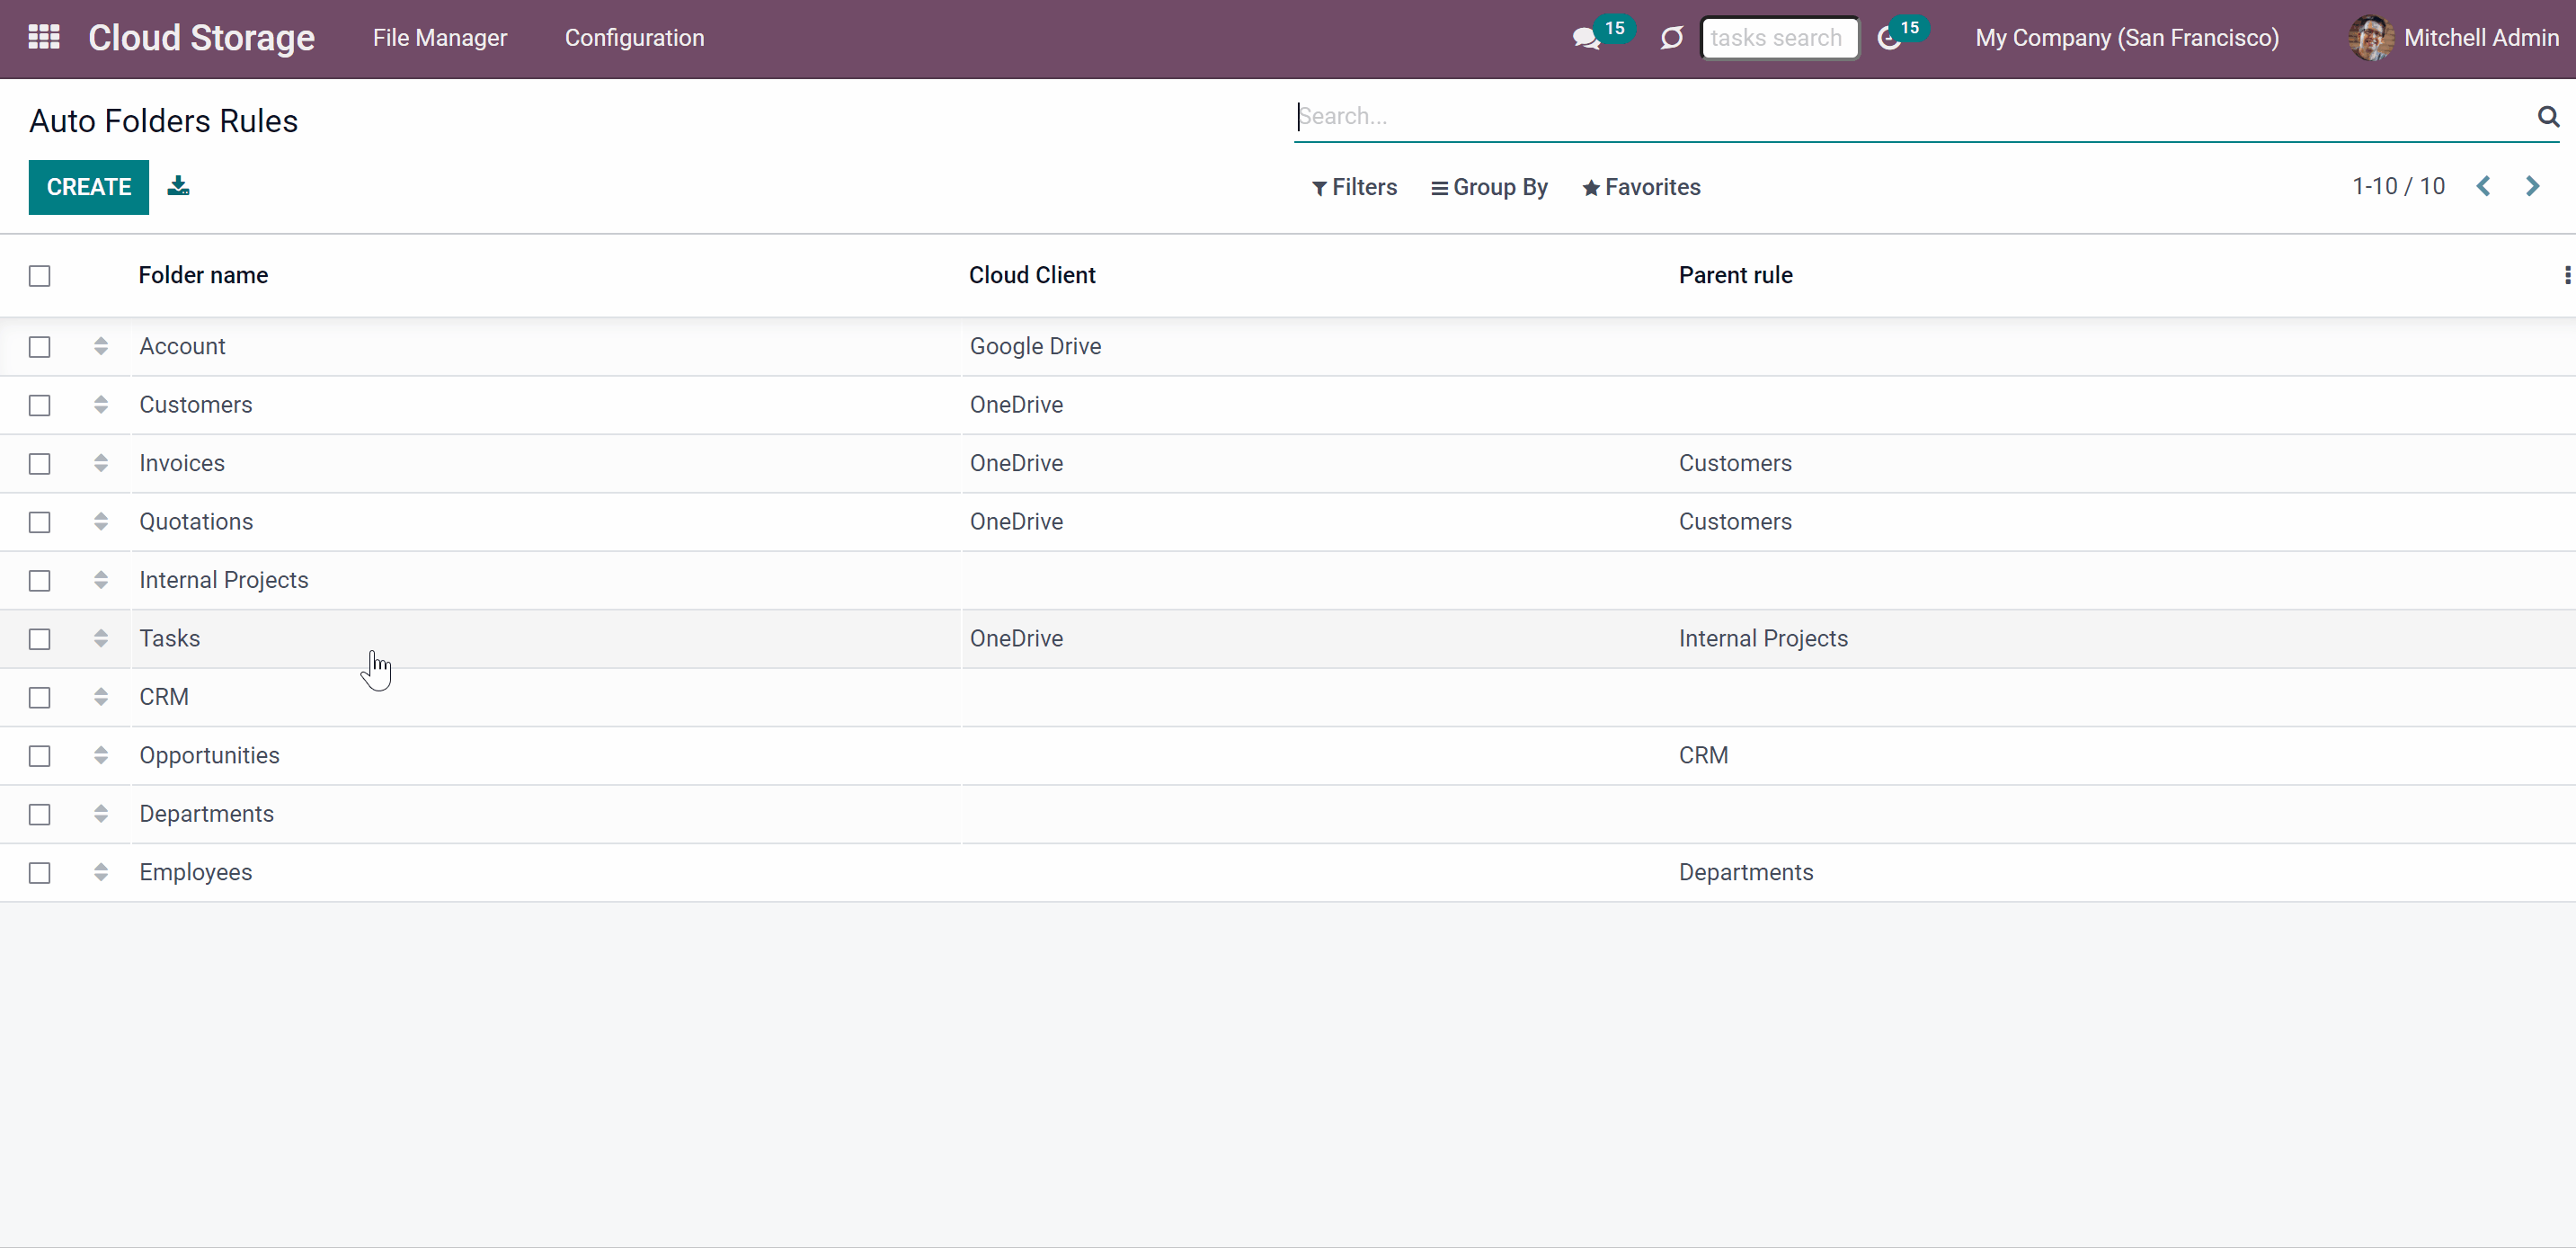Open the My Company (San Francisco) switcher
This screenshot has height=1248, width=2576.
click(x=2127, y=38)
